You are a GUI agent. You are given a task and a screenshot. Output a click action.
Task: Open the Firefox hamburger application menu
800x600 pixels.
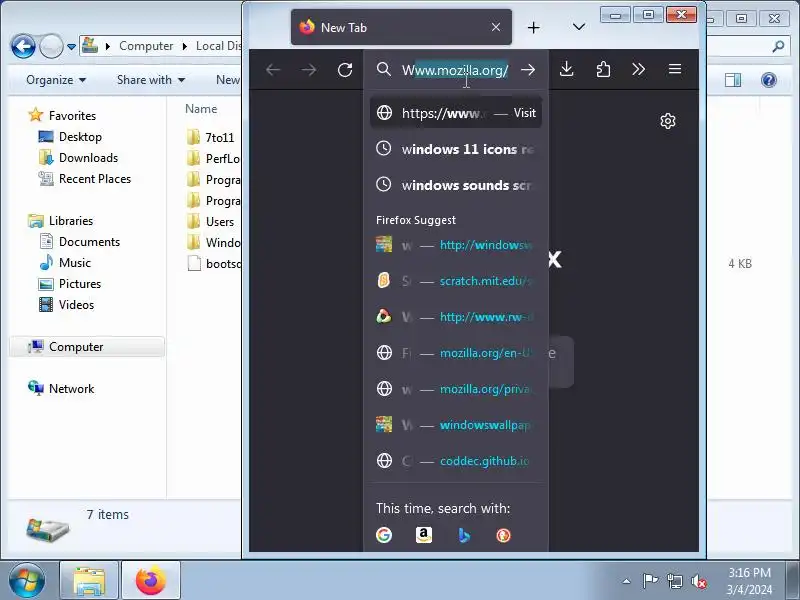pyautogui.click(x=674, y=69)
